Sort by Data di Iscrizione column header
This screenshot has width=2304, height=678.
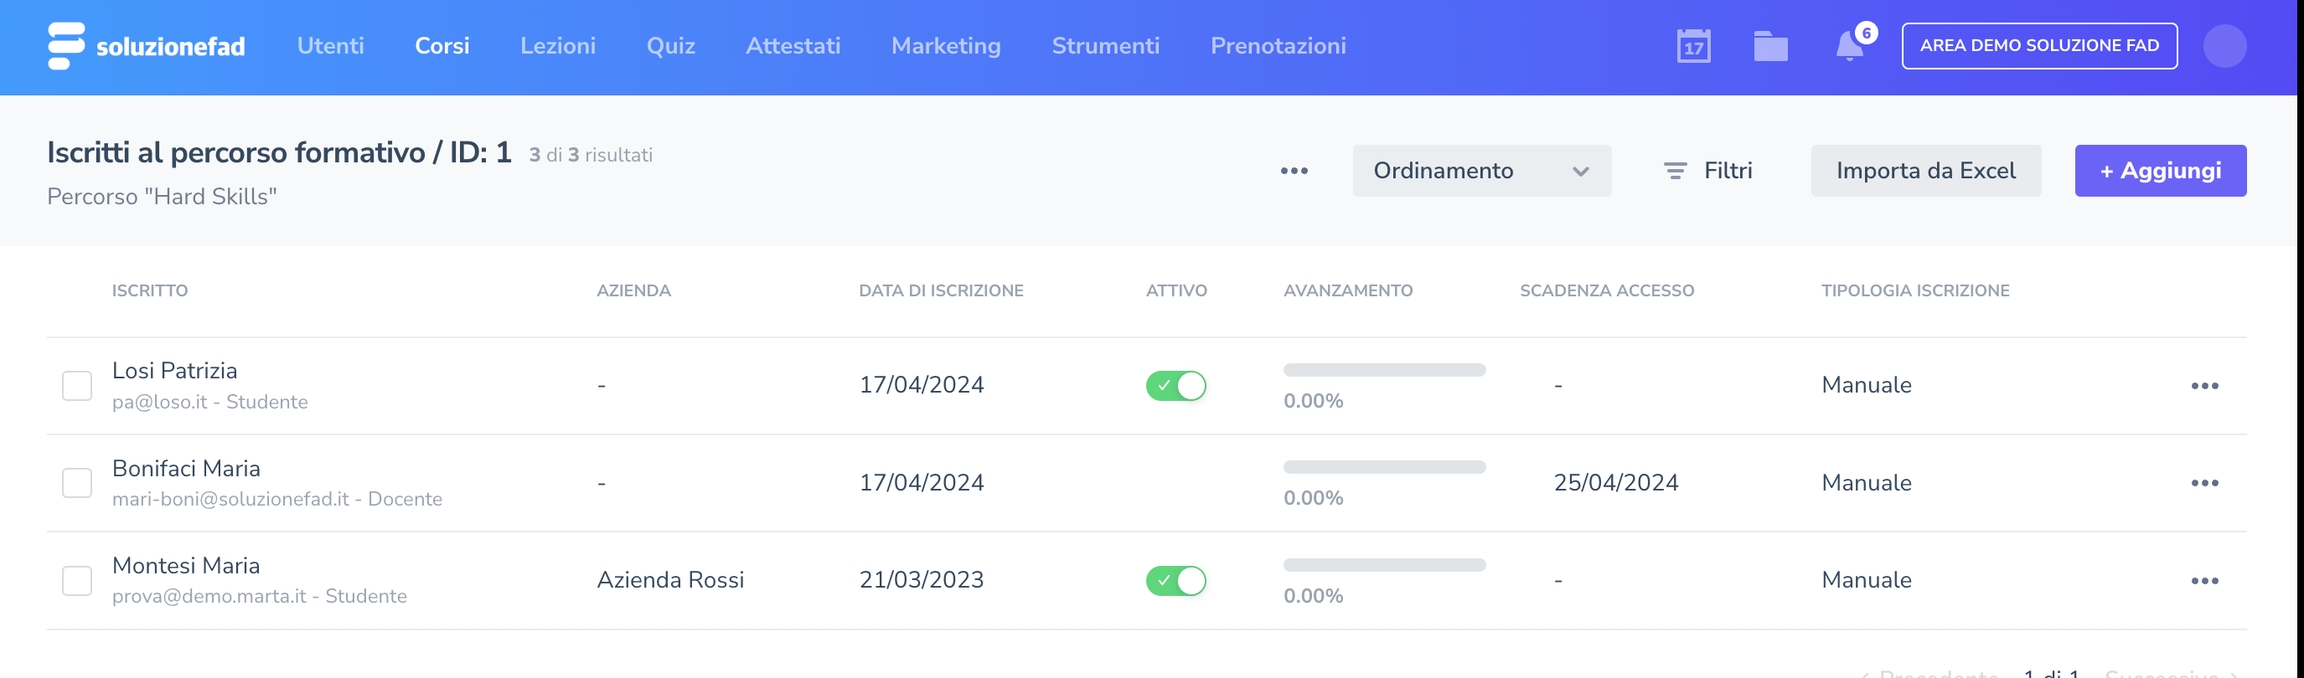point(941,291)
